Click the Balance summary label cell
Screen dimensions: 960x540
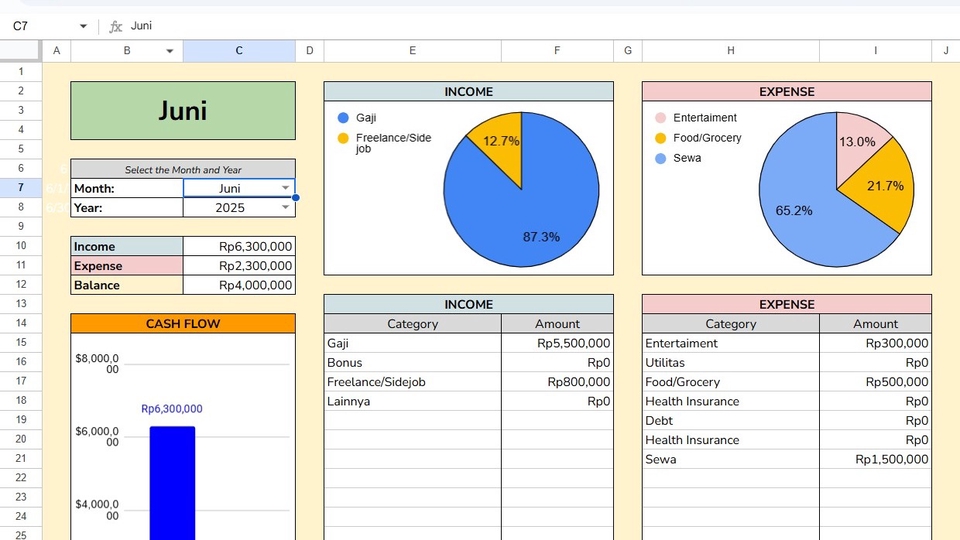(127, 285)
